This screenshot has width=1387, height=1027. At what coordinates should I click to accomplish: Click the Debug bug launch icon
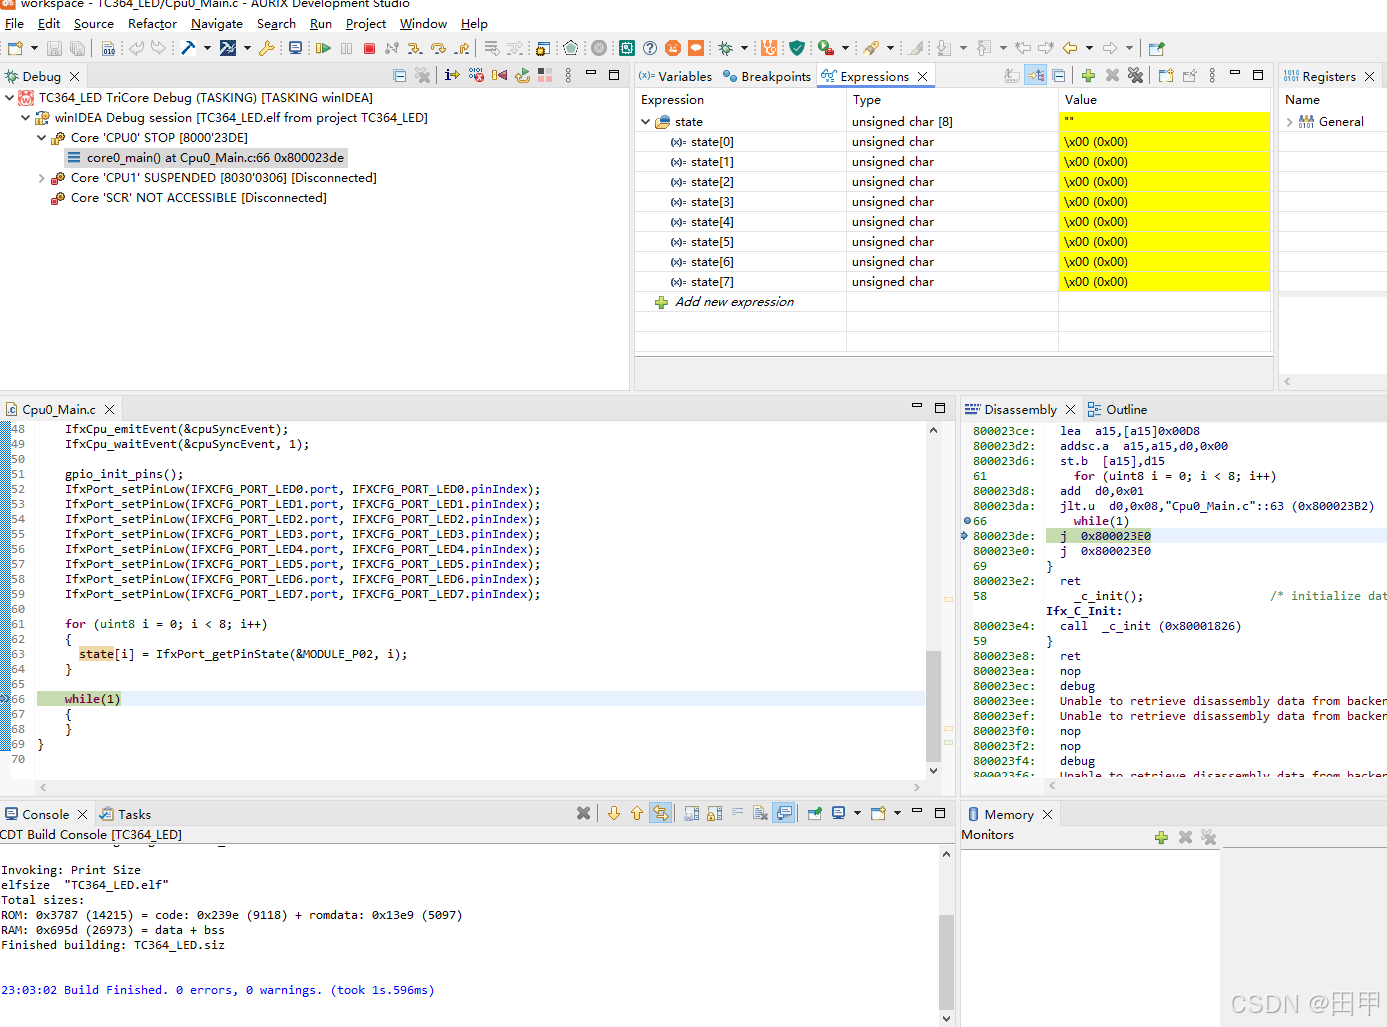tap(726, 48)
